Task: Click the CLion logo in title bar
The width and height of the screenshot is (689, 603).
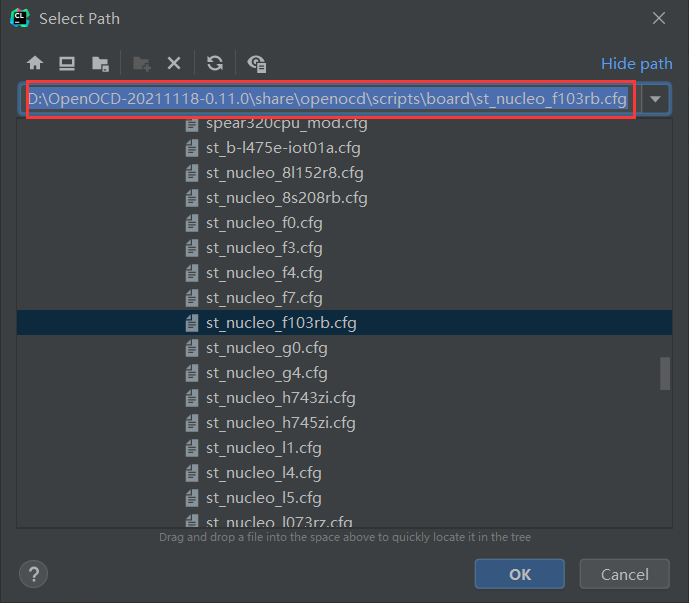Action: pyautogui.click(x=20, y=18)
